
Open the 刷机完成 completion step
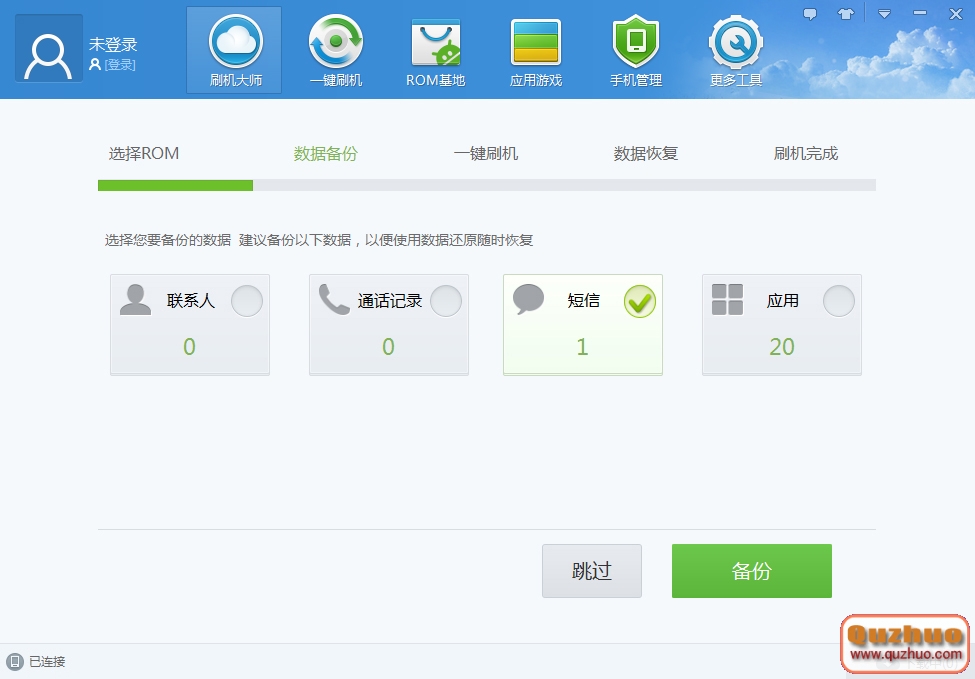tap(805, 153)
